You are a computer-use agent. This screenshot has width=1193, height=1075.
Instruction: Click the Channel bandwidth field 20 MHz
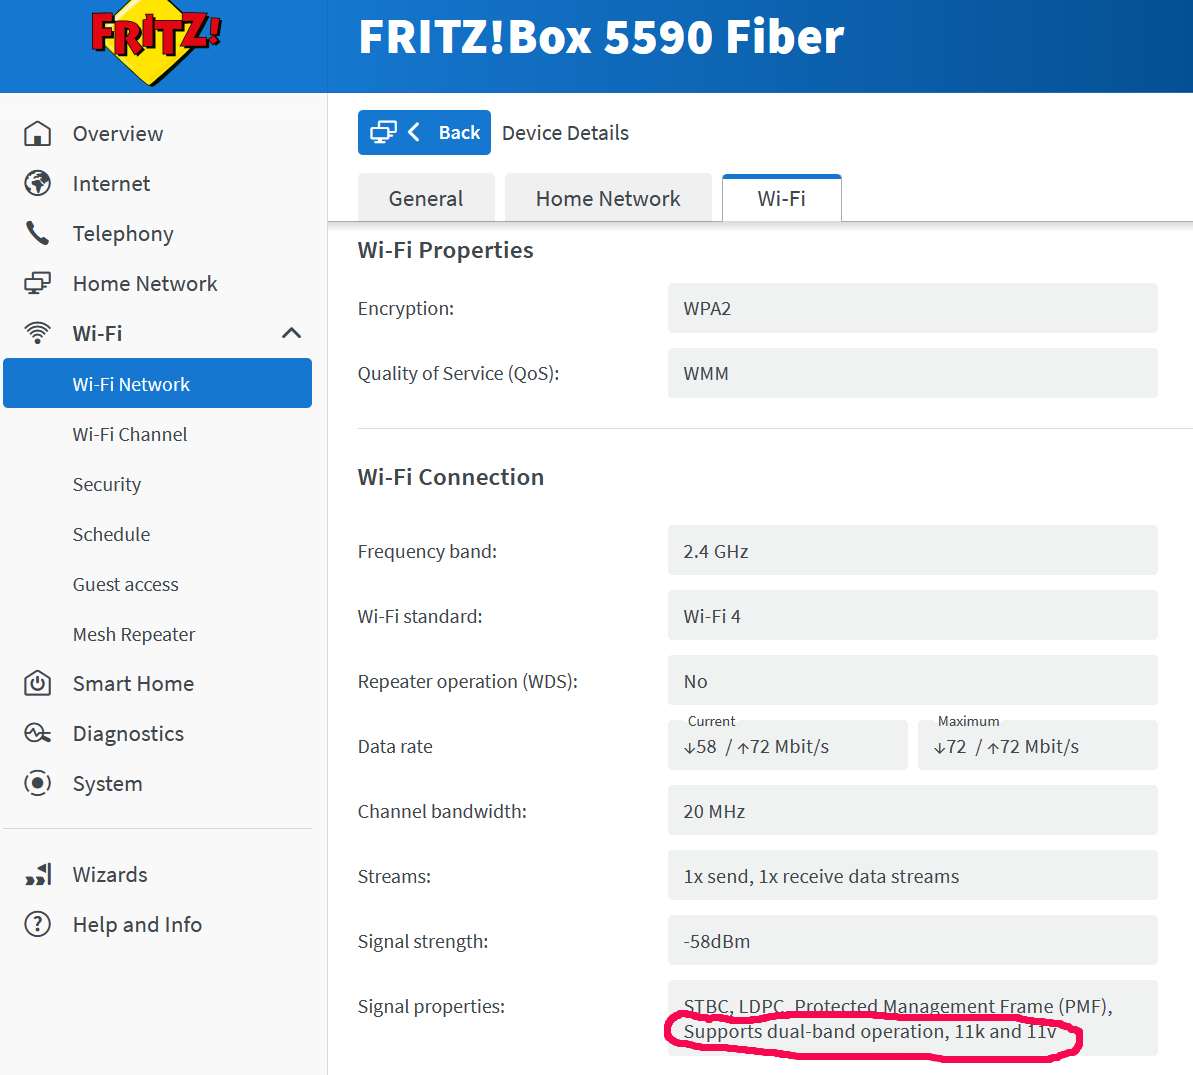913,810
